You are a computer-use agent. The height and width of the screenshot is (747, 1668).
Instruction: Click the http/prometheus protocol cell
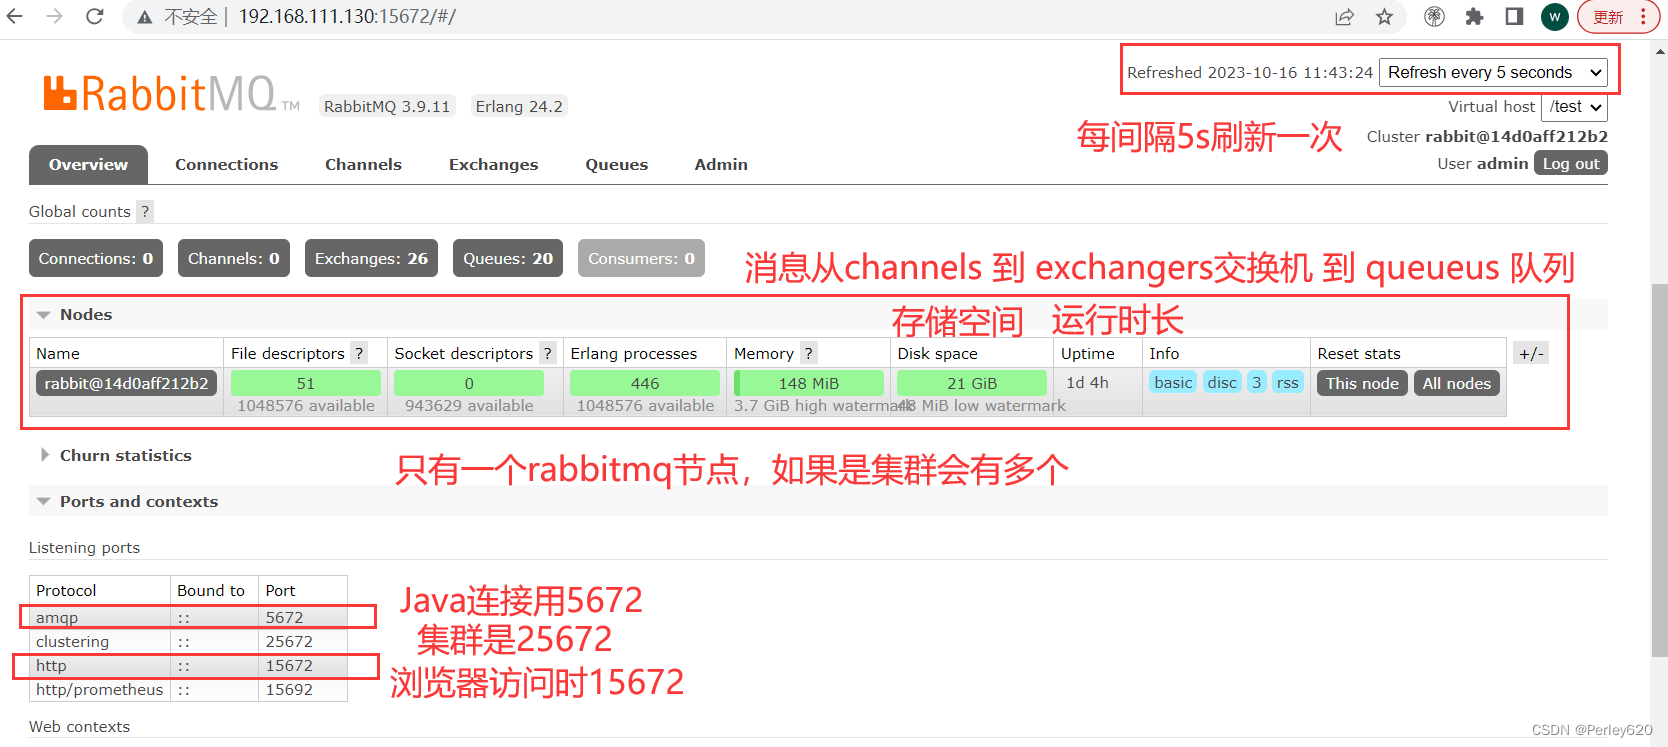[100, 689]
